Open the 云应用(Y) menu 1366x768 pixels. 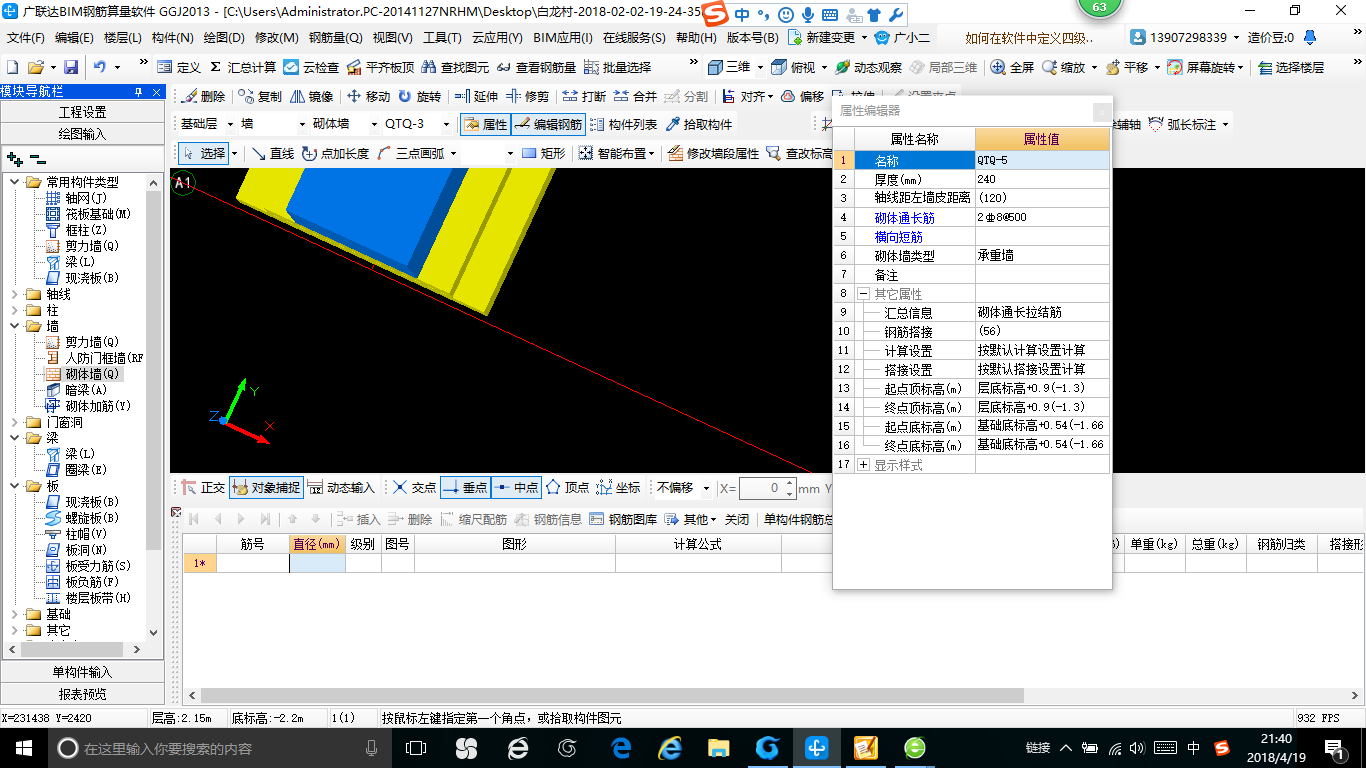(497, 38)
